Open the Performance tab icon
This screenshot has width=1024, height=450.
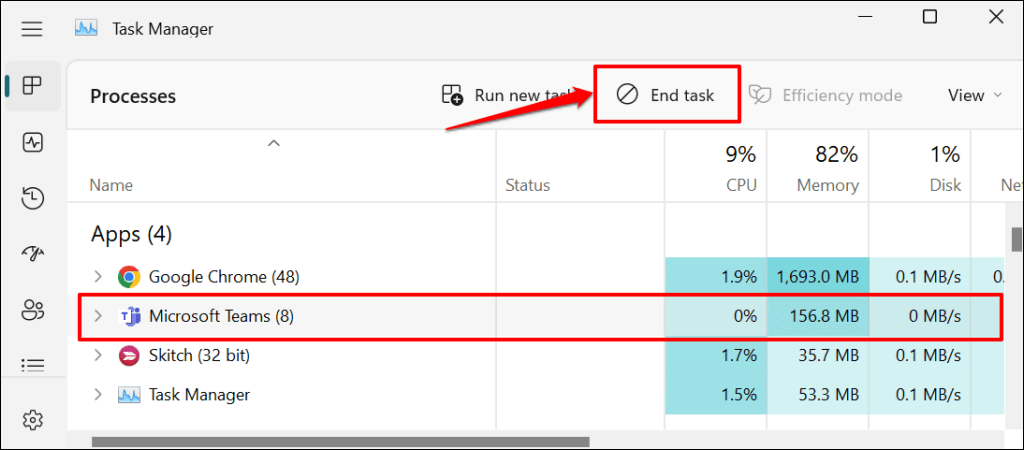pos(32,142)
